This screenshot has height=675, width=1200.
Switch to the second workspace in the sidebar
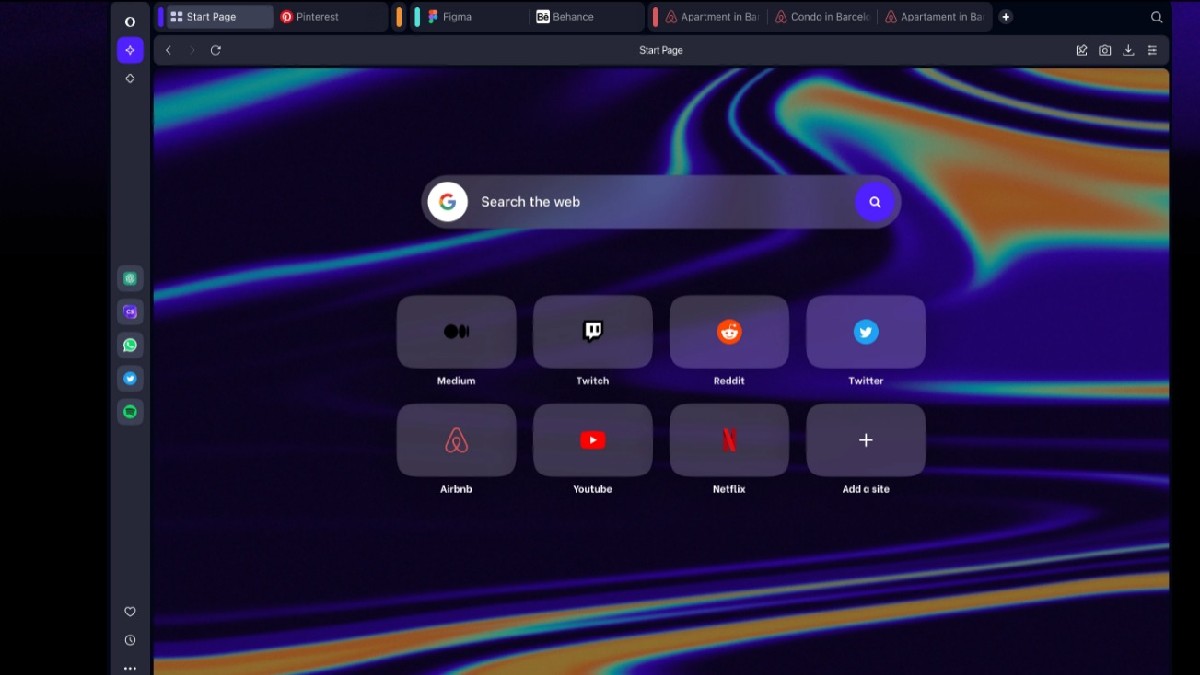point(130,78)
